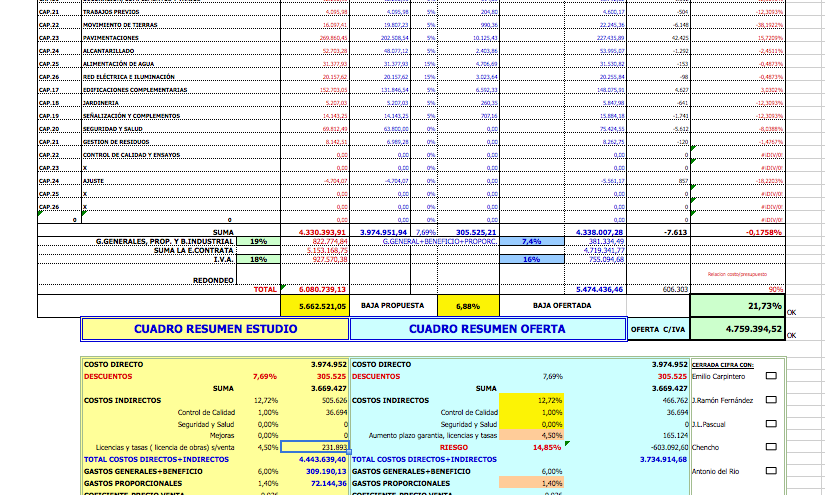Tick the Emilio Carpintero checkbox

click(x=771, y=376)
